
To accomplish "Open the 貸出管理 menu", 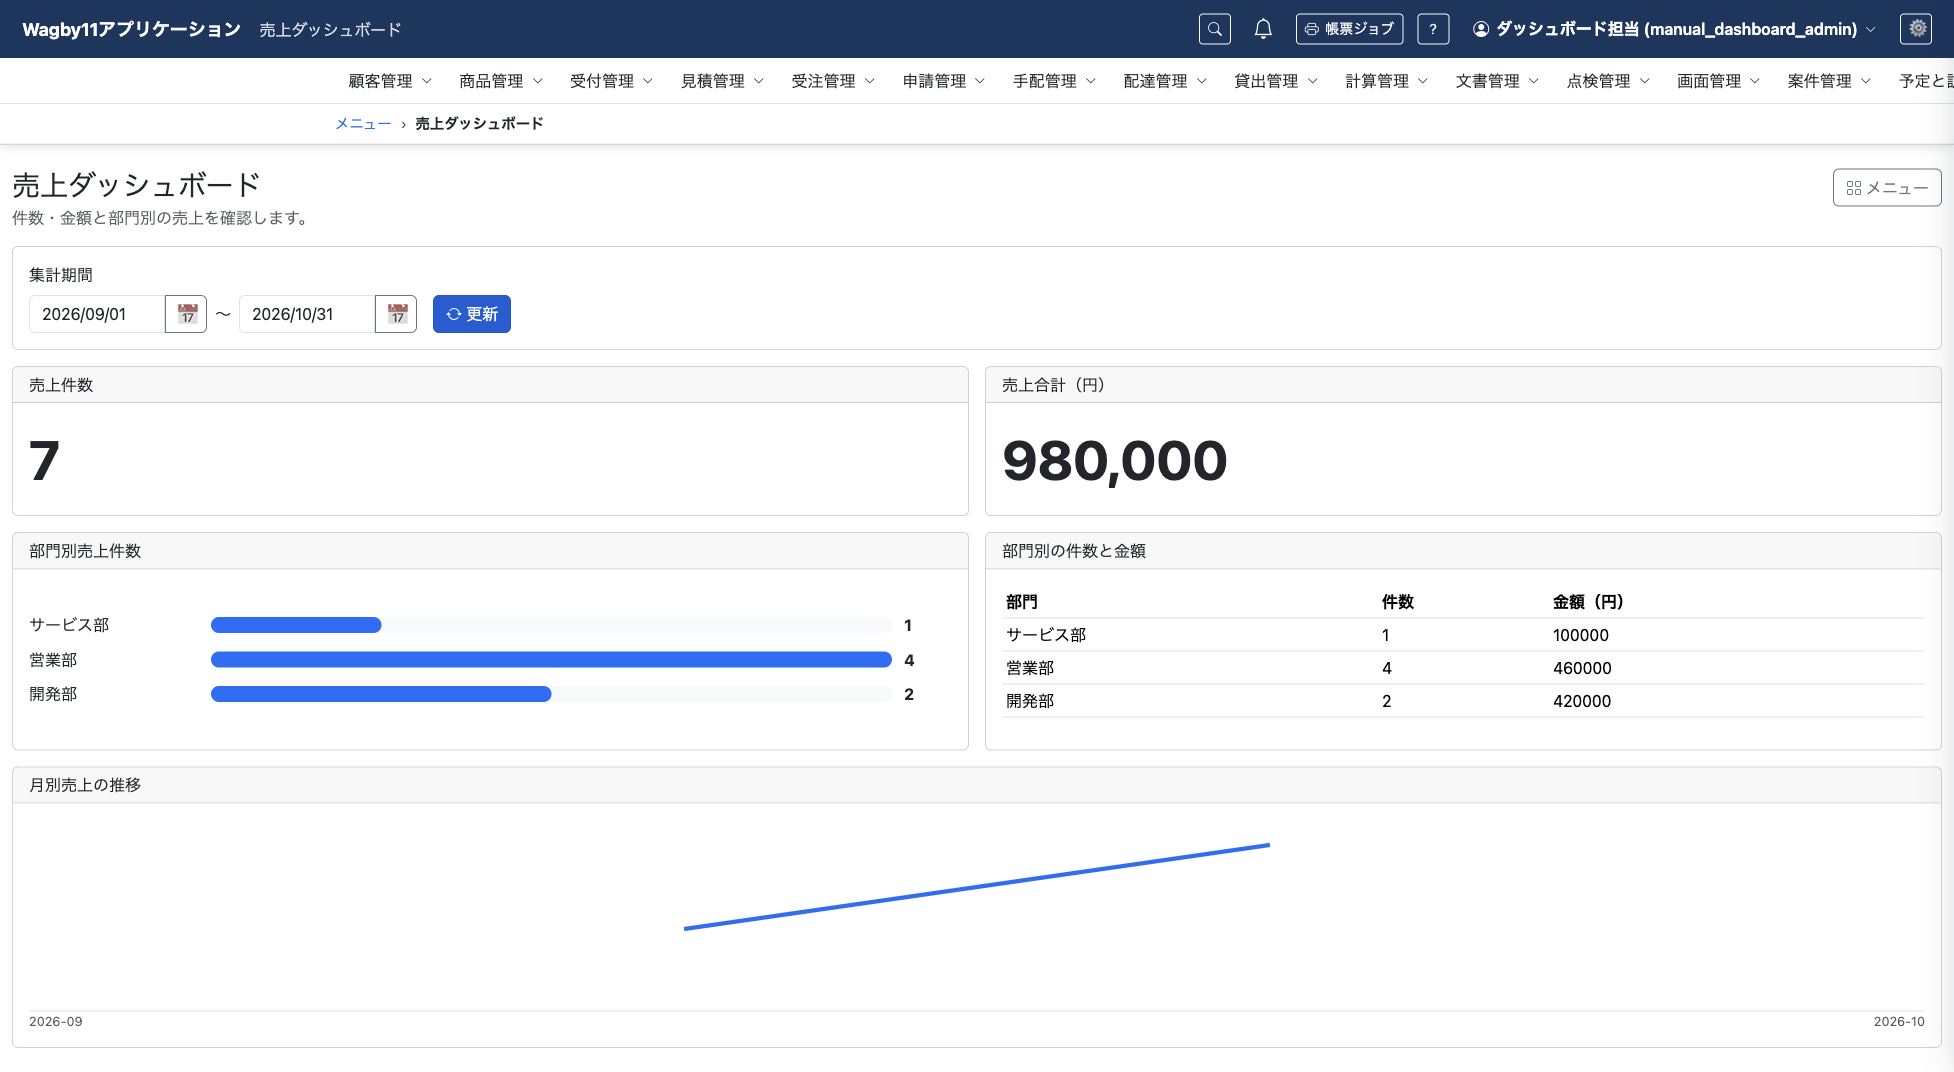I will click(x=1276, y=81).
